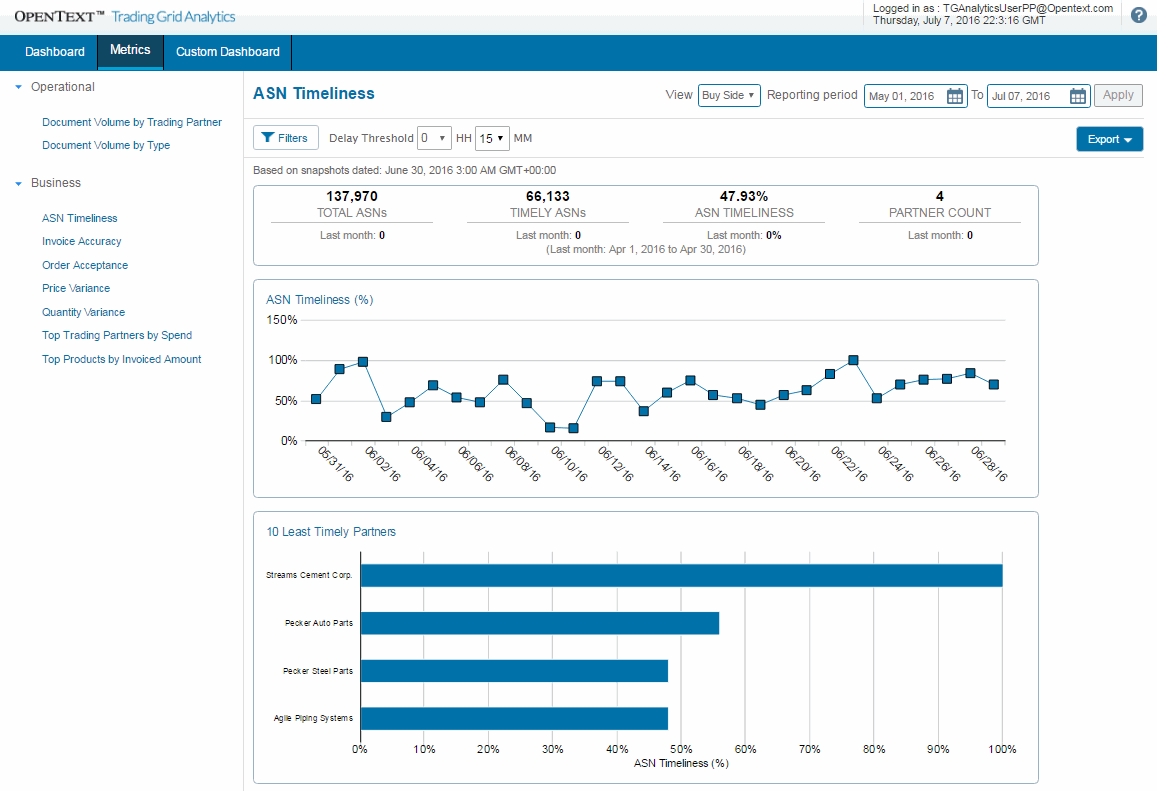This screenshot has height=791, width=1157.
Task: Open the Order Acceptance metric
Action: pos(85,265)
